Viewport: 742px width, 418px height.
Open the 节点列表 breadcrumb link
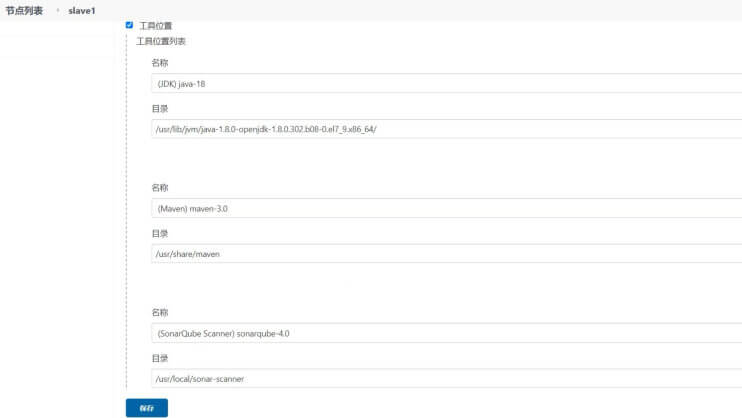[24, 10]
